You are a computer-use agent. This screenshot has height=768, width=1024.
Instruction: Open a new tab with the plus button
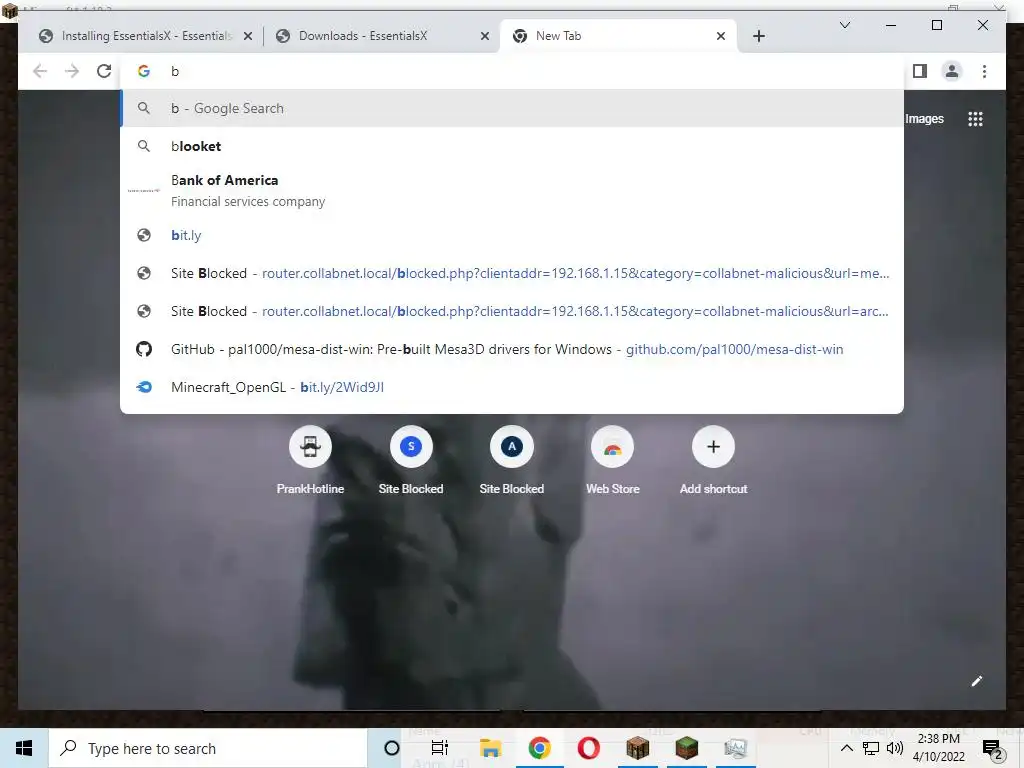(758, 36)
